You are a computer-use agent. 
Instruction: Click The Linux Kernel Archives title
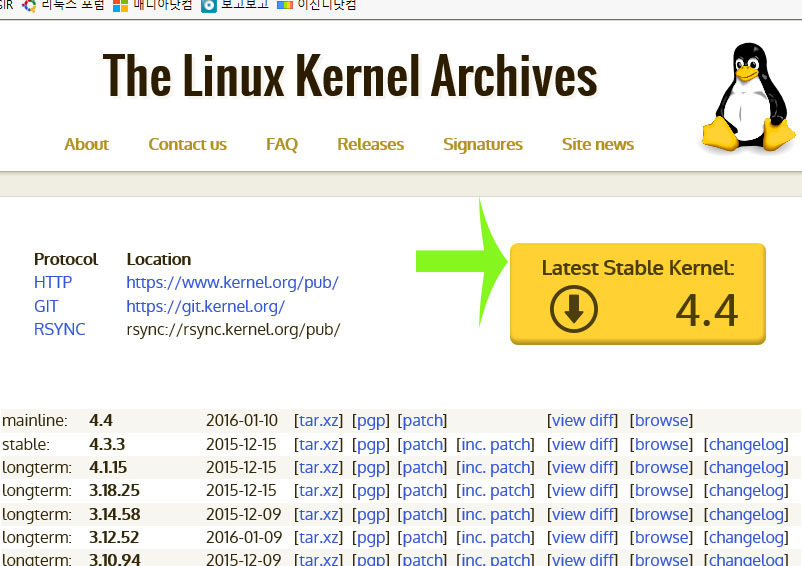tap(350, 76)
